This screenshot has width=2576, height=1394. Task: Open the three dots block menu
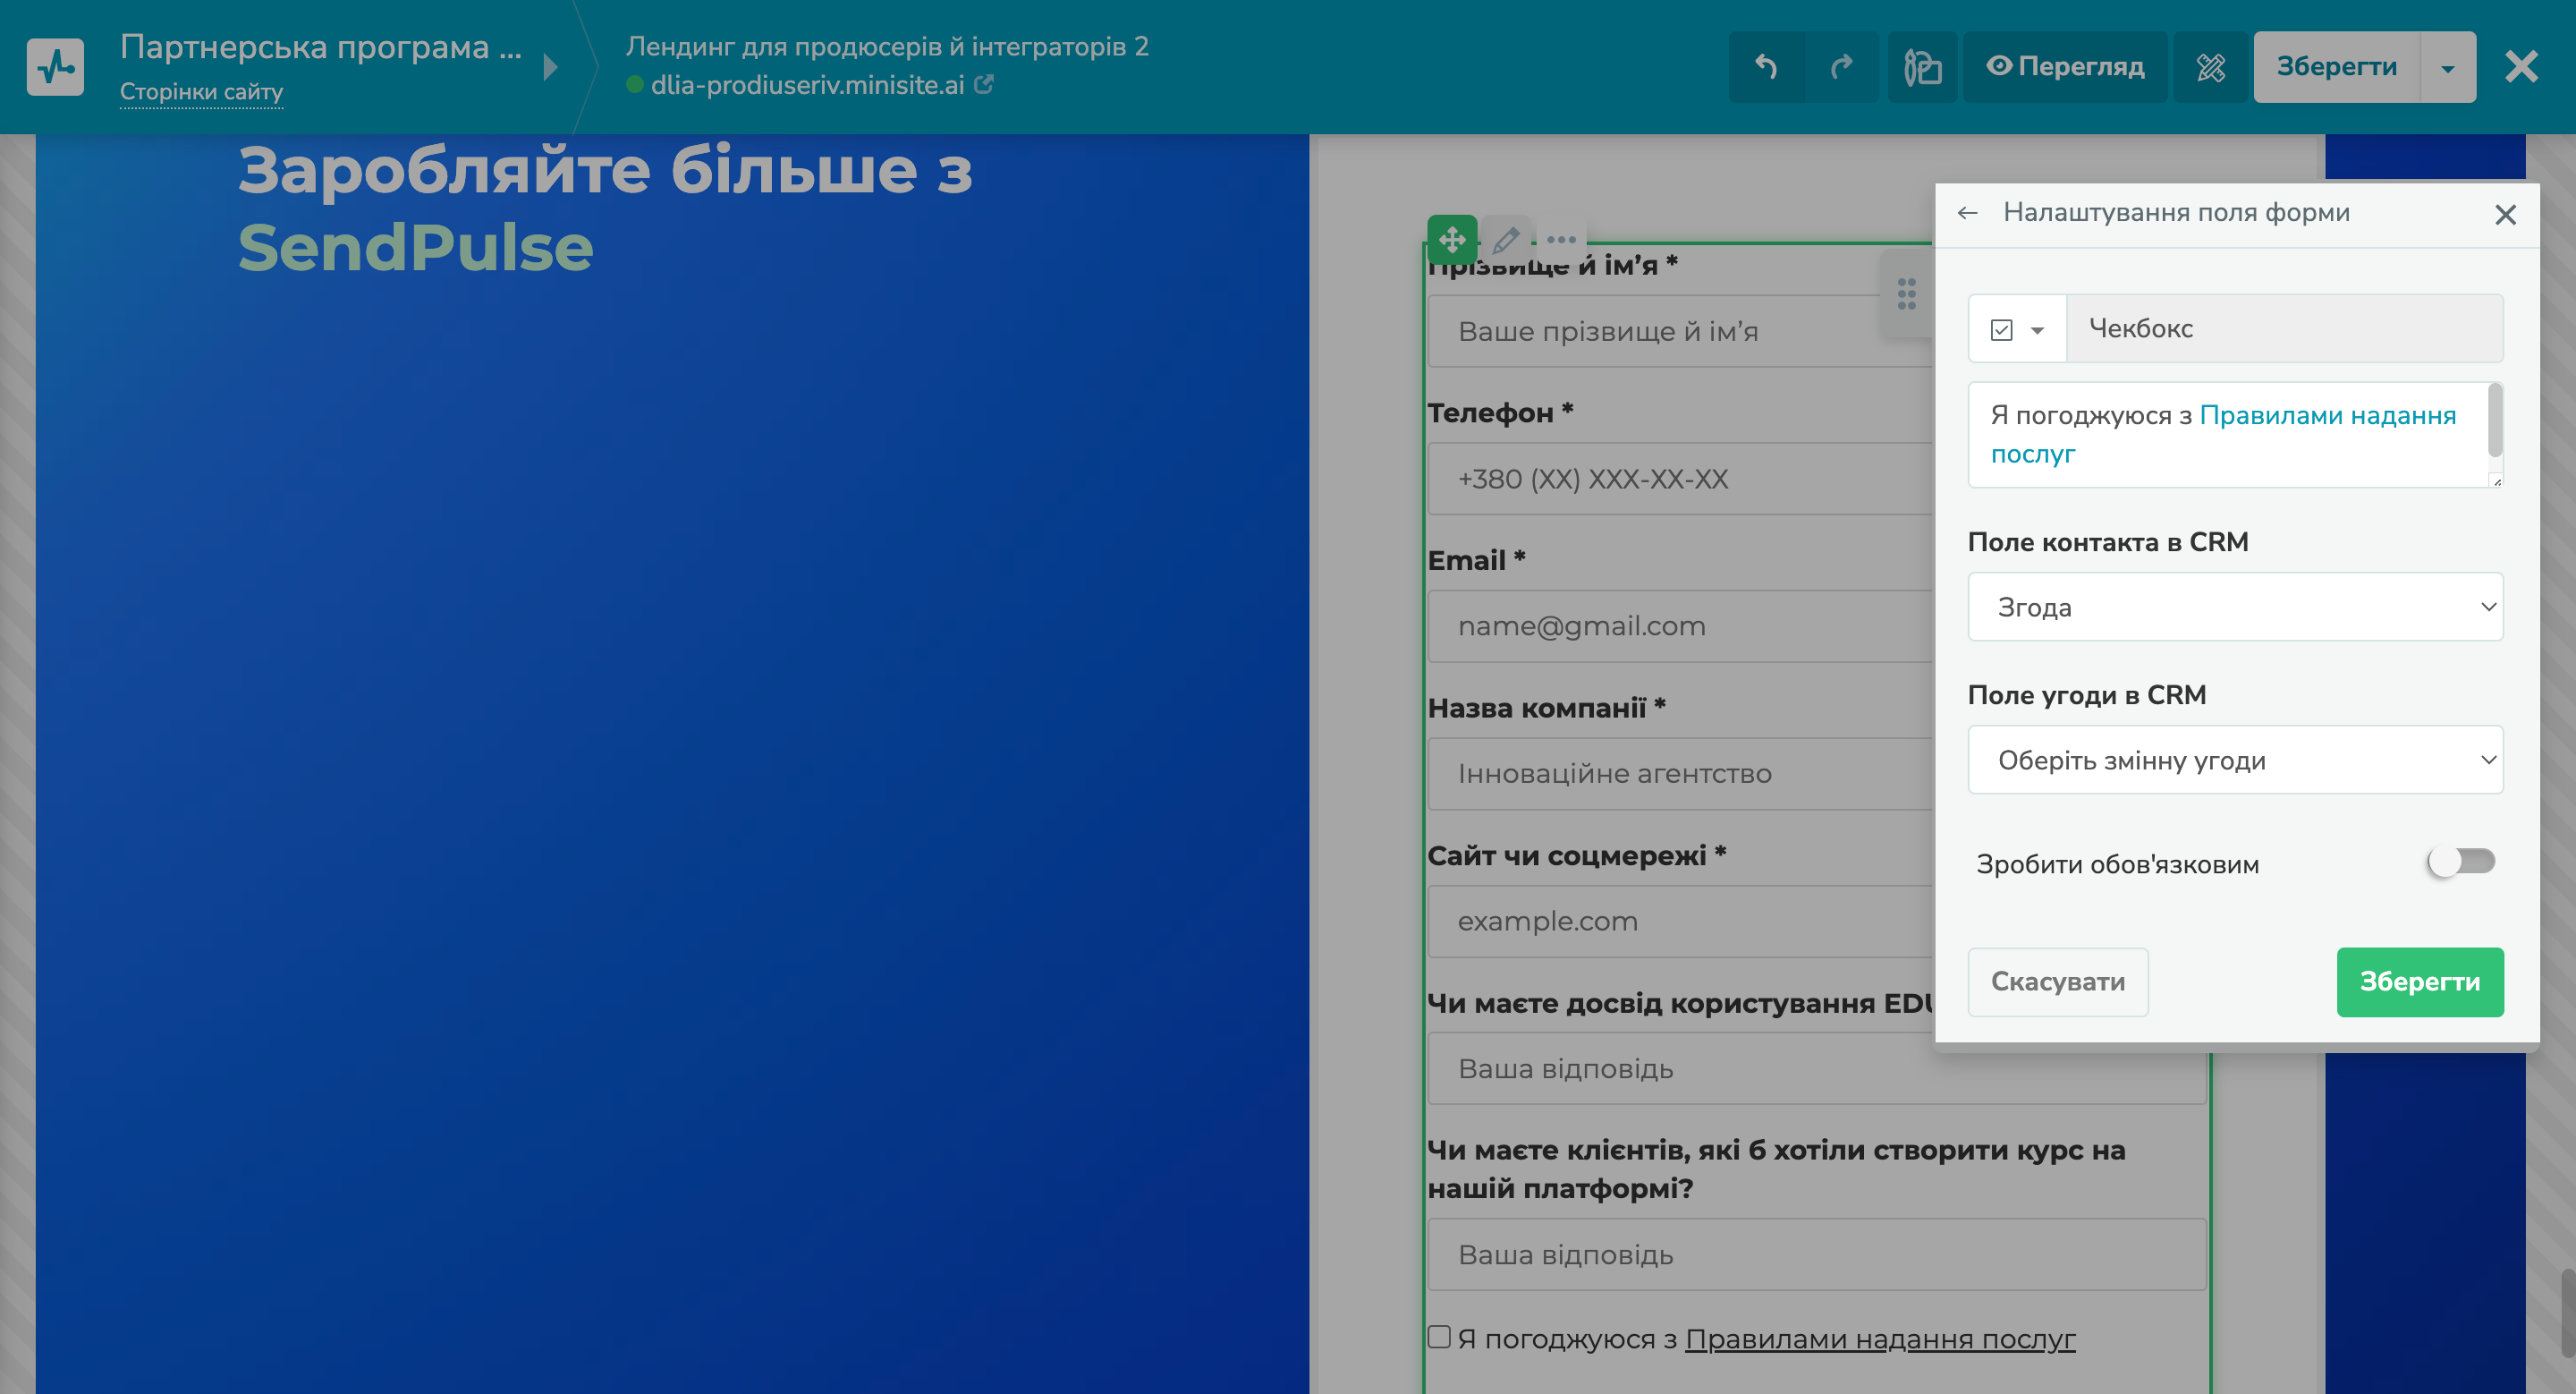tap(1561, 239)
